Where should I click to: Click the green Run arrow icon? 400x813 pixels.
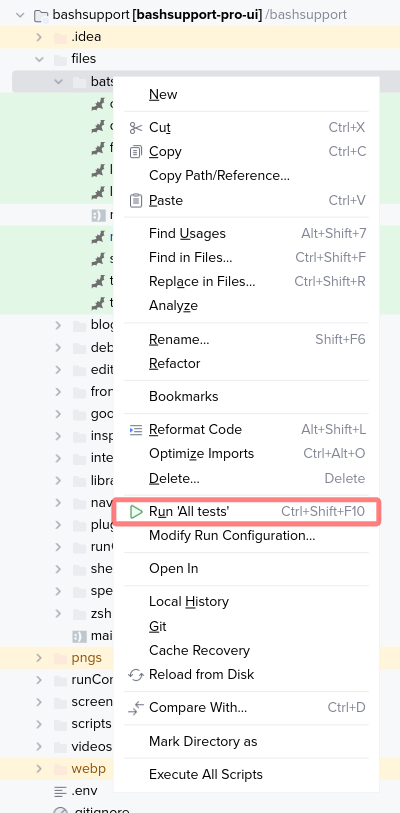[x=136, y=512]
